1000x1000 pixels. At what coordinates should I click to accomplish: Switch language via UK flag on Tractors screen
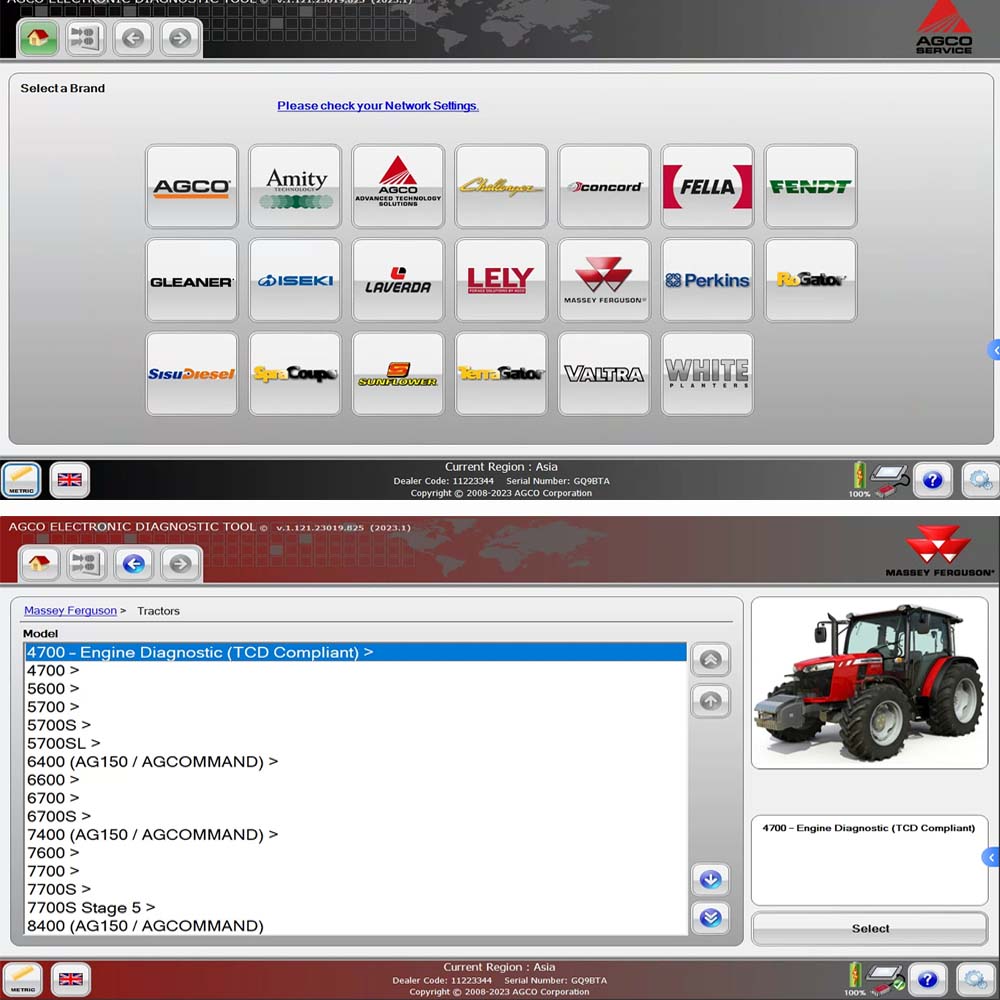pos(70,979)
